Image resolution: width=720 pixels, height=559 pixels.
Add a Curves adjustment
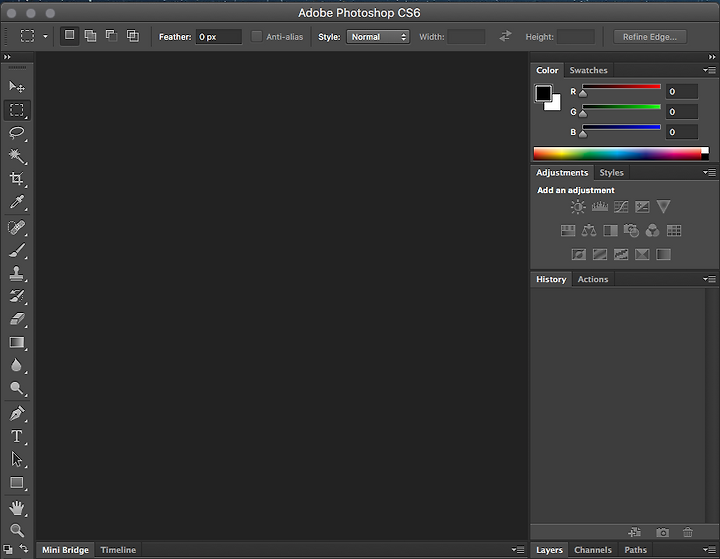[621, 207]
